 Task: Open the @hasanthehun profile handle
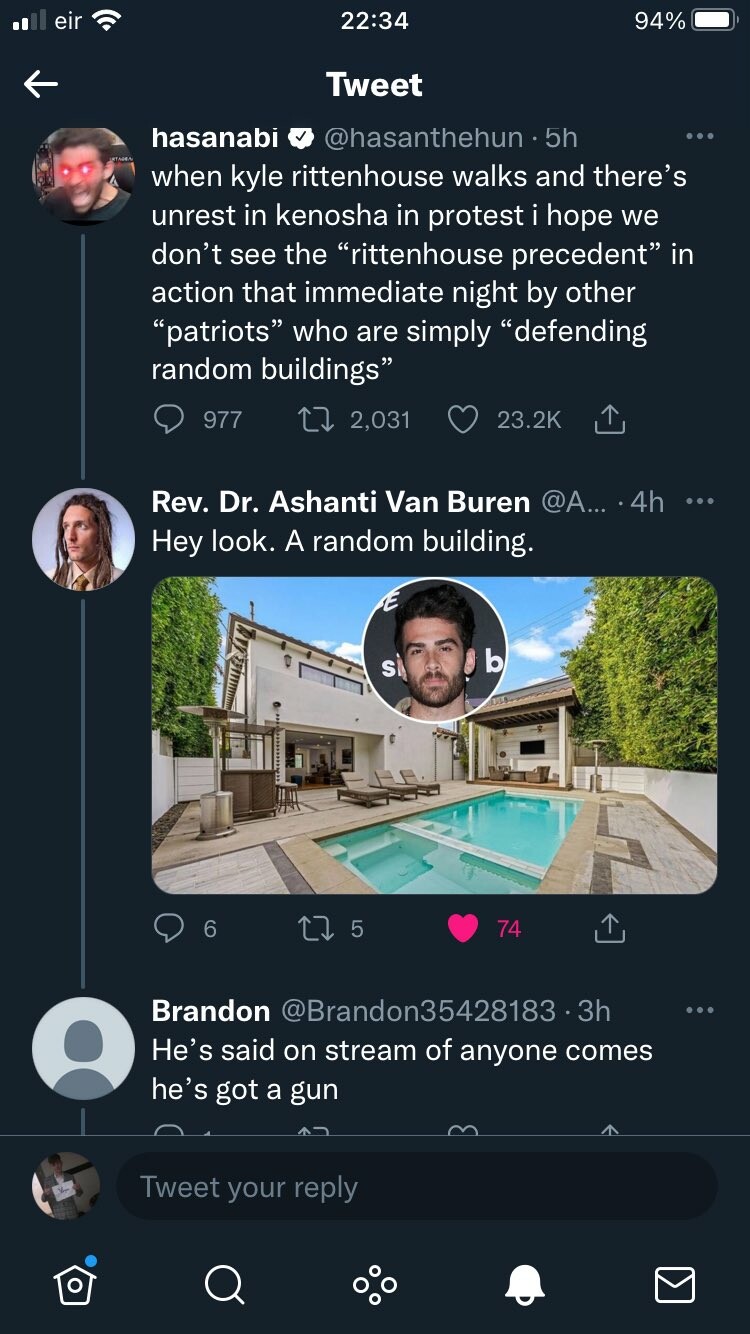point(423,137)
